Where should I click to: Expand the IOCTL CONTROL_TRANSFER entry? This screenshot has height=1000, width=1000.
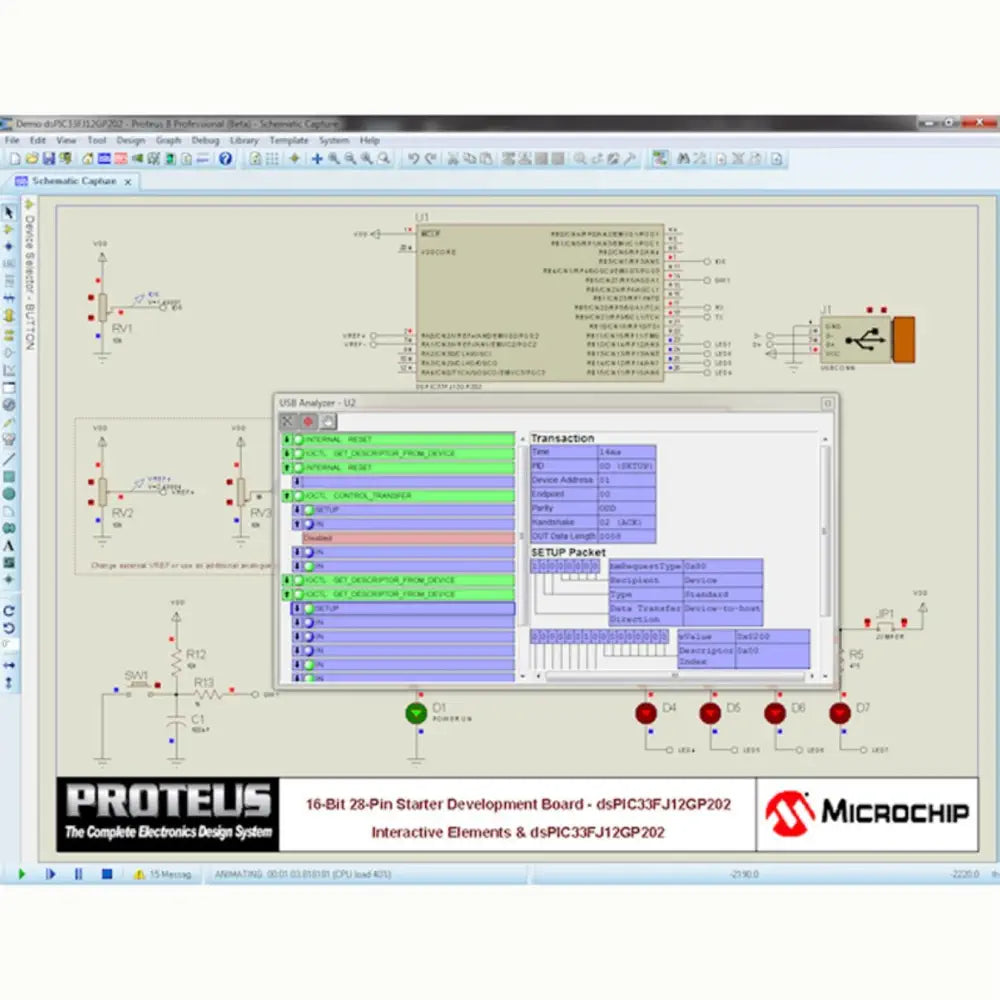tap(287, 495)
